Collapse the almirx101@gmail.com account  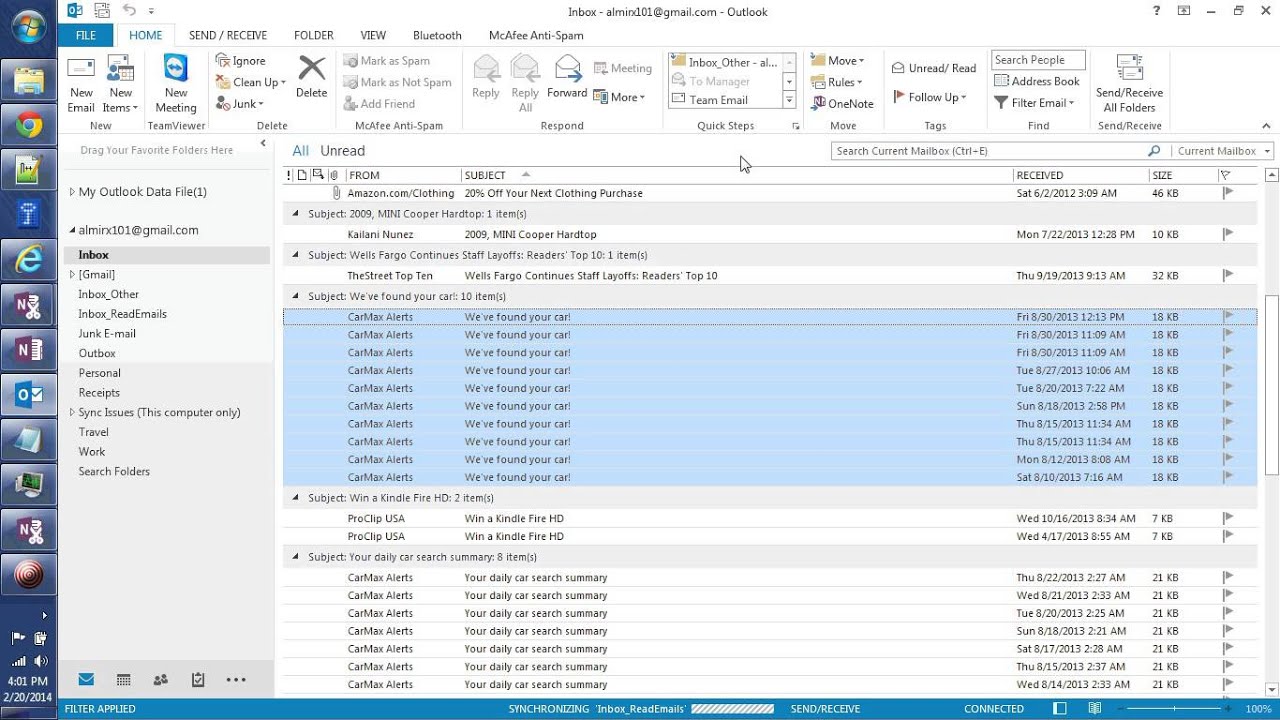pos(72,230)
